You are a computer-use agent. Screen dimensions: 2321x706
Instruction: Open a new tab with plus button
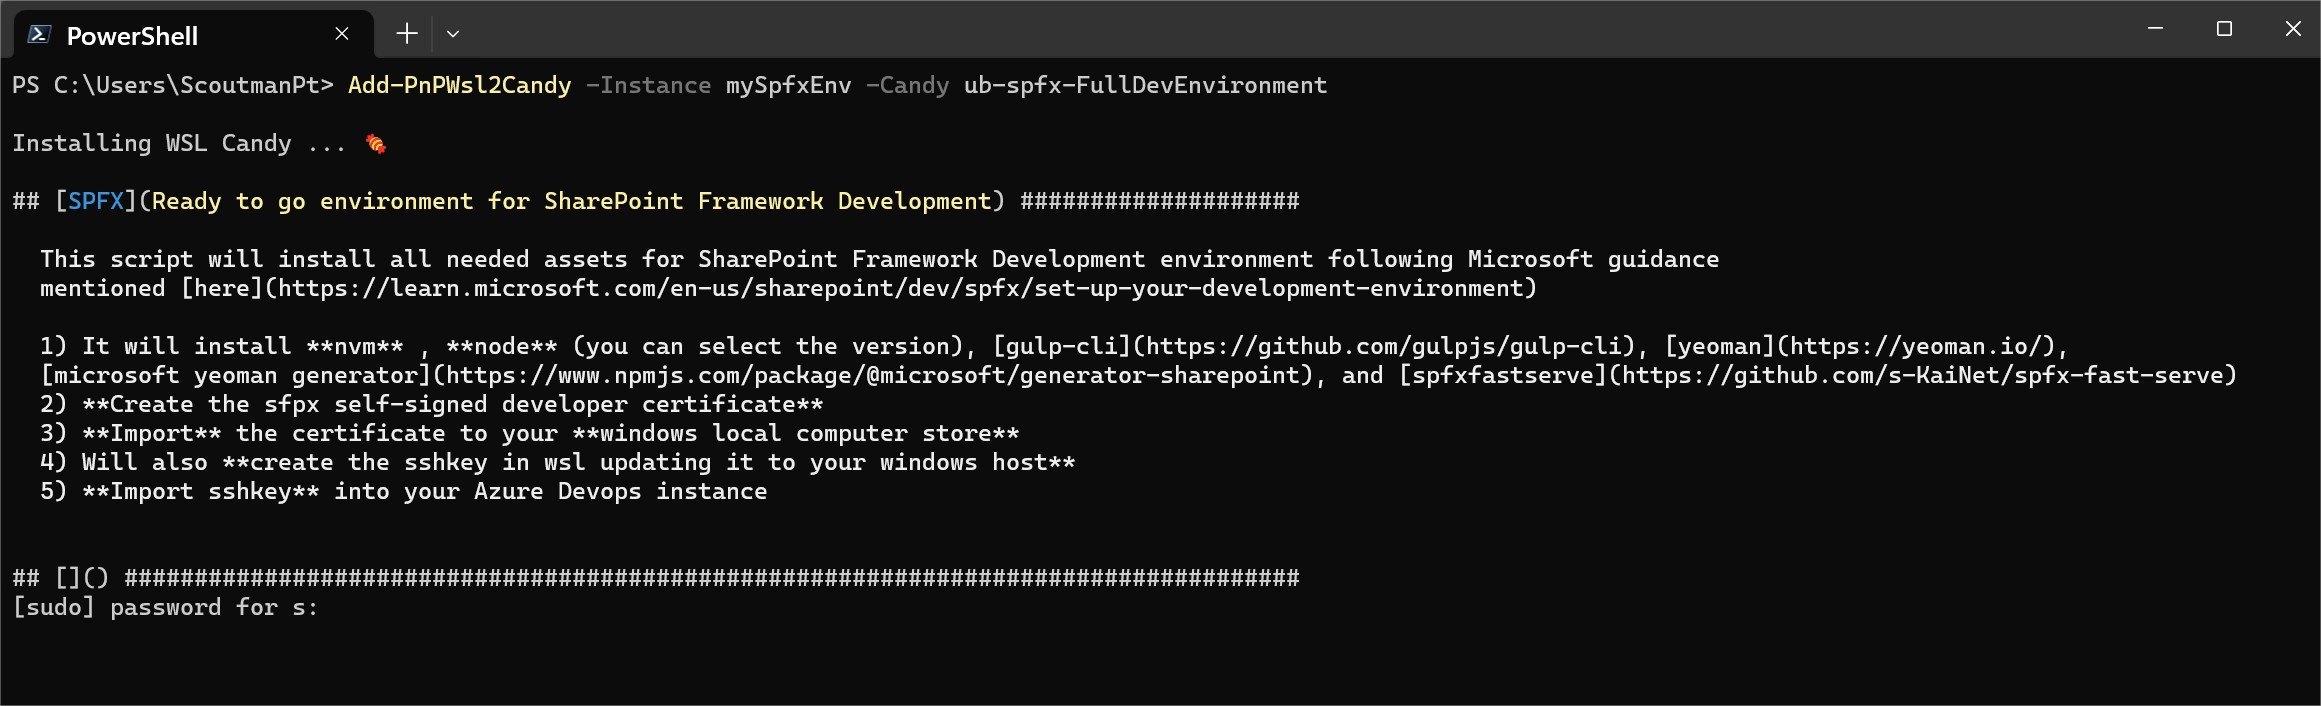click(406, 34)
